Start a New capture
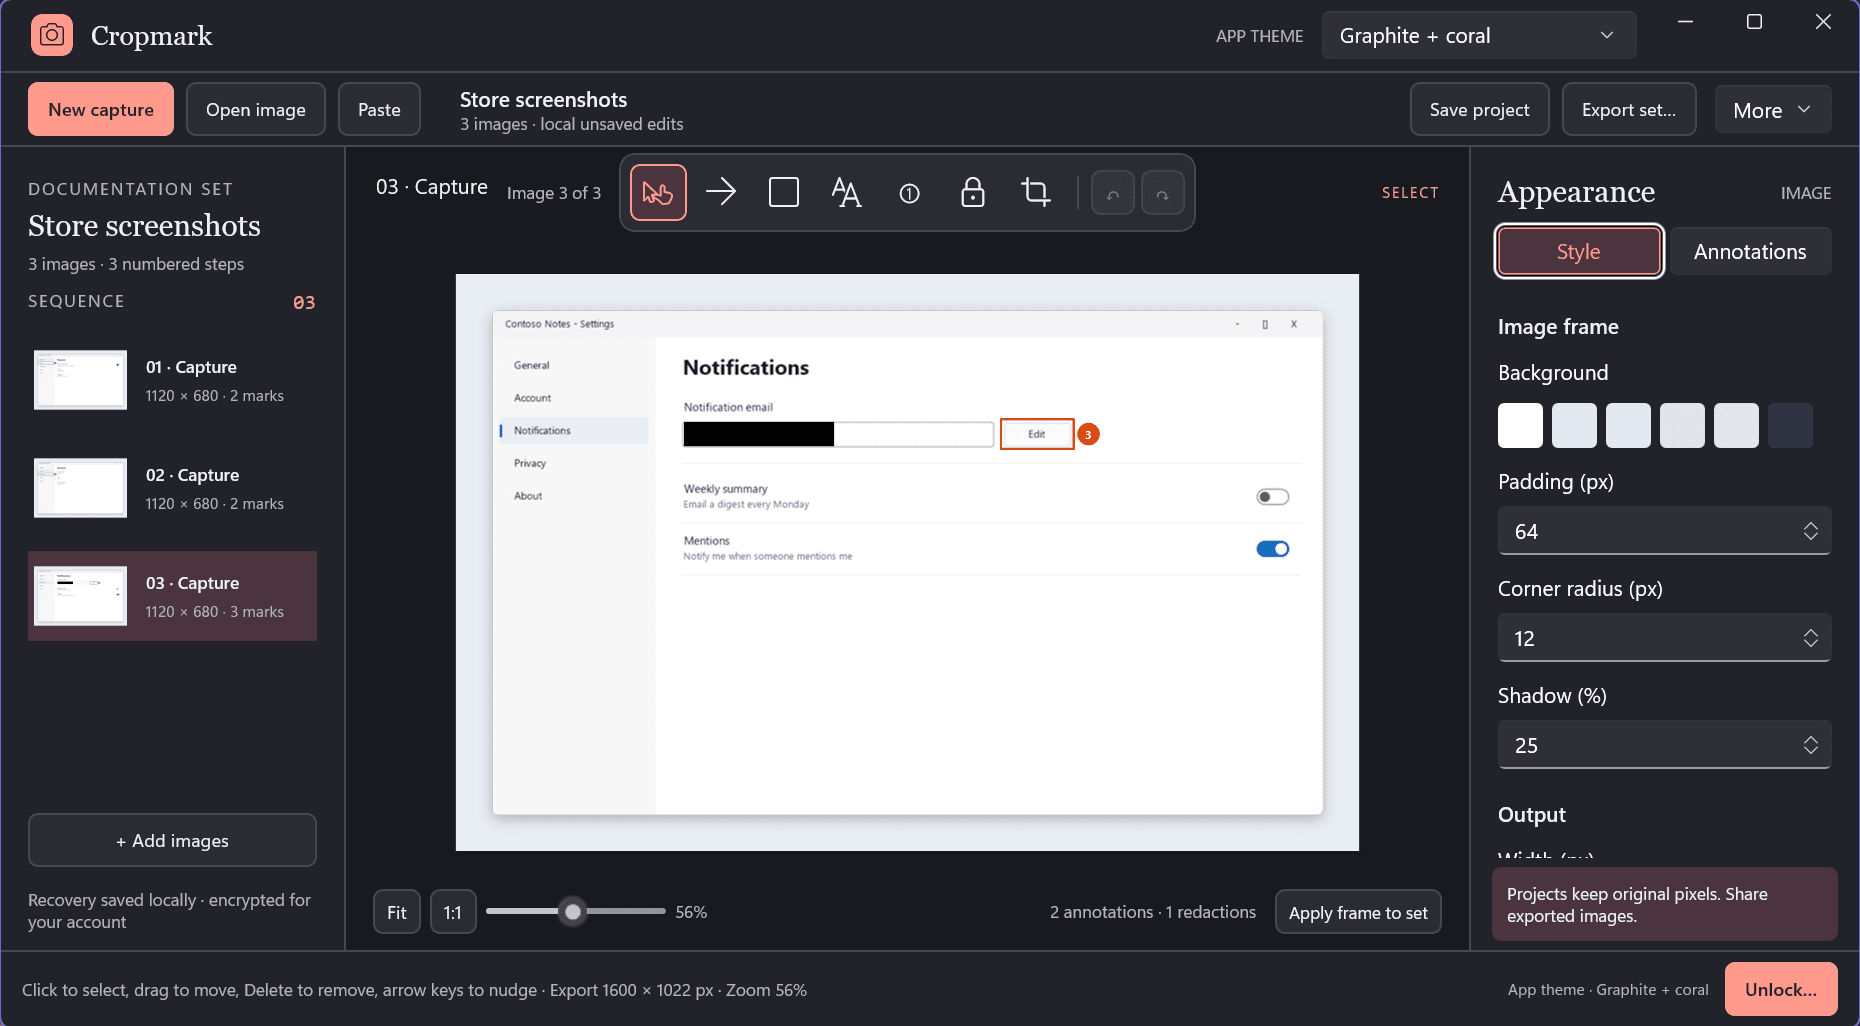This screenshot has width=1860, height=1026. pos(101,110)
